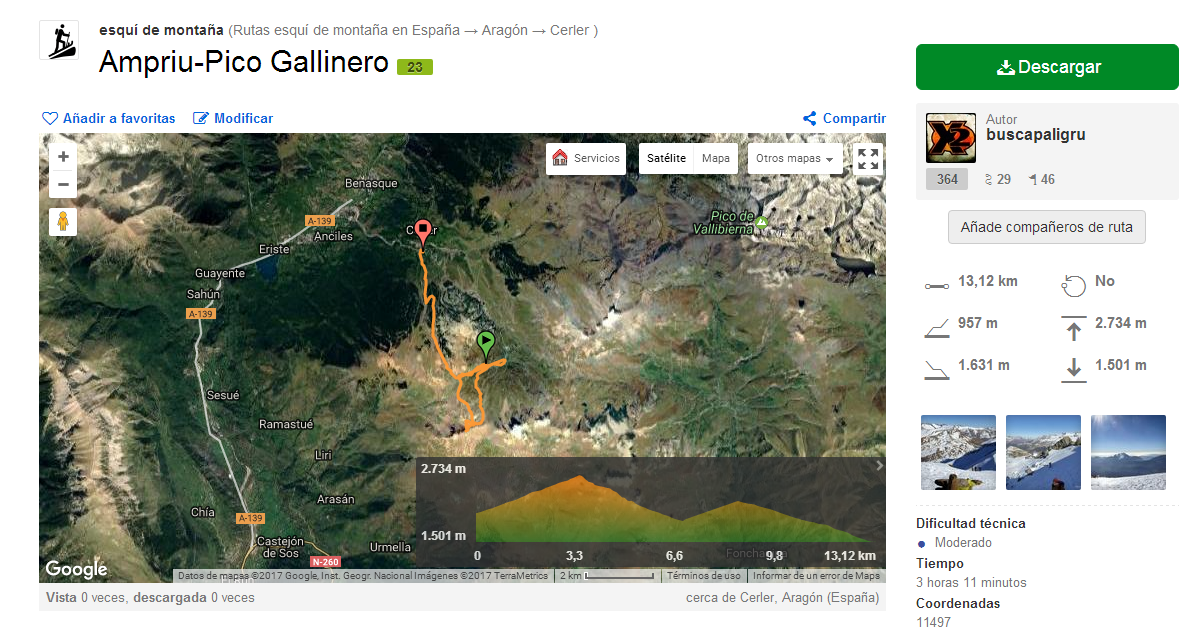
Task: Switch map to Mapa view
Action: point(716,159)
